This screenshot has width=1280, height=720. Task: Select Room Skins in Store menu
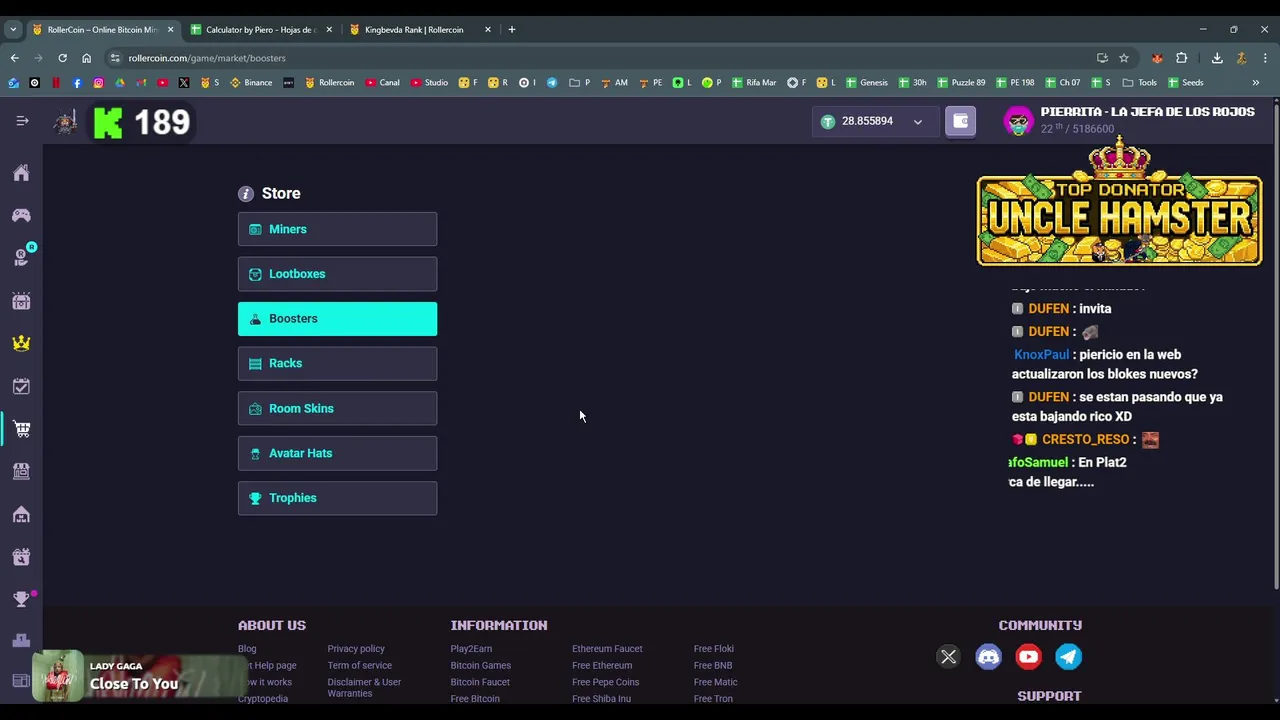coord(337,408)
